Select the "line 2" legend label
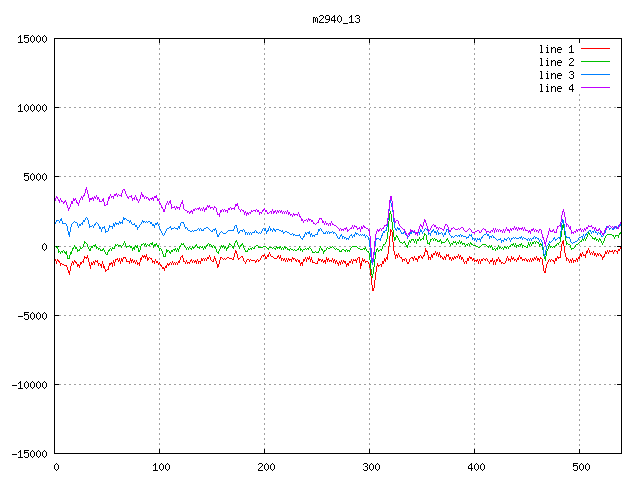The height and width of the screenshot is (480, 640). point(557,62)
